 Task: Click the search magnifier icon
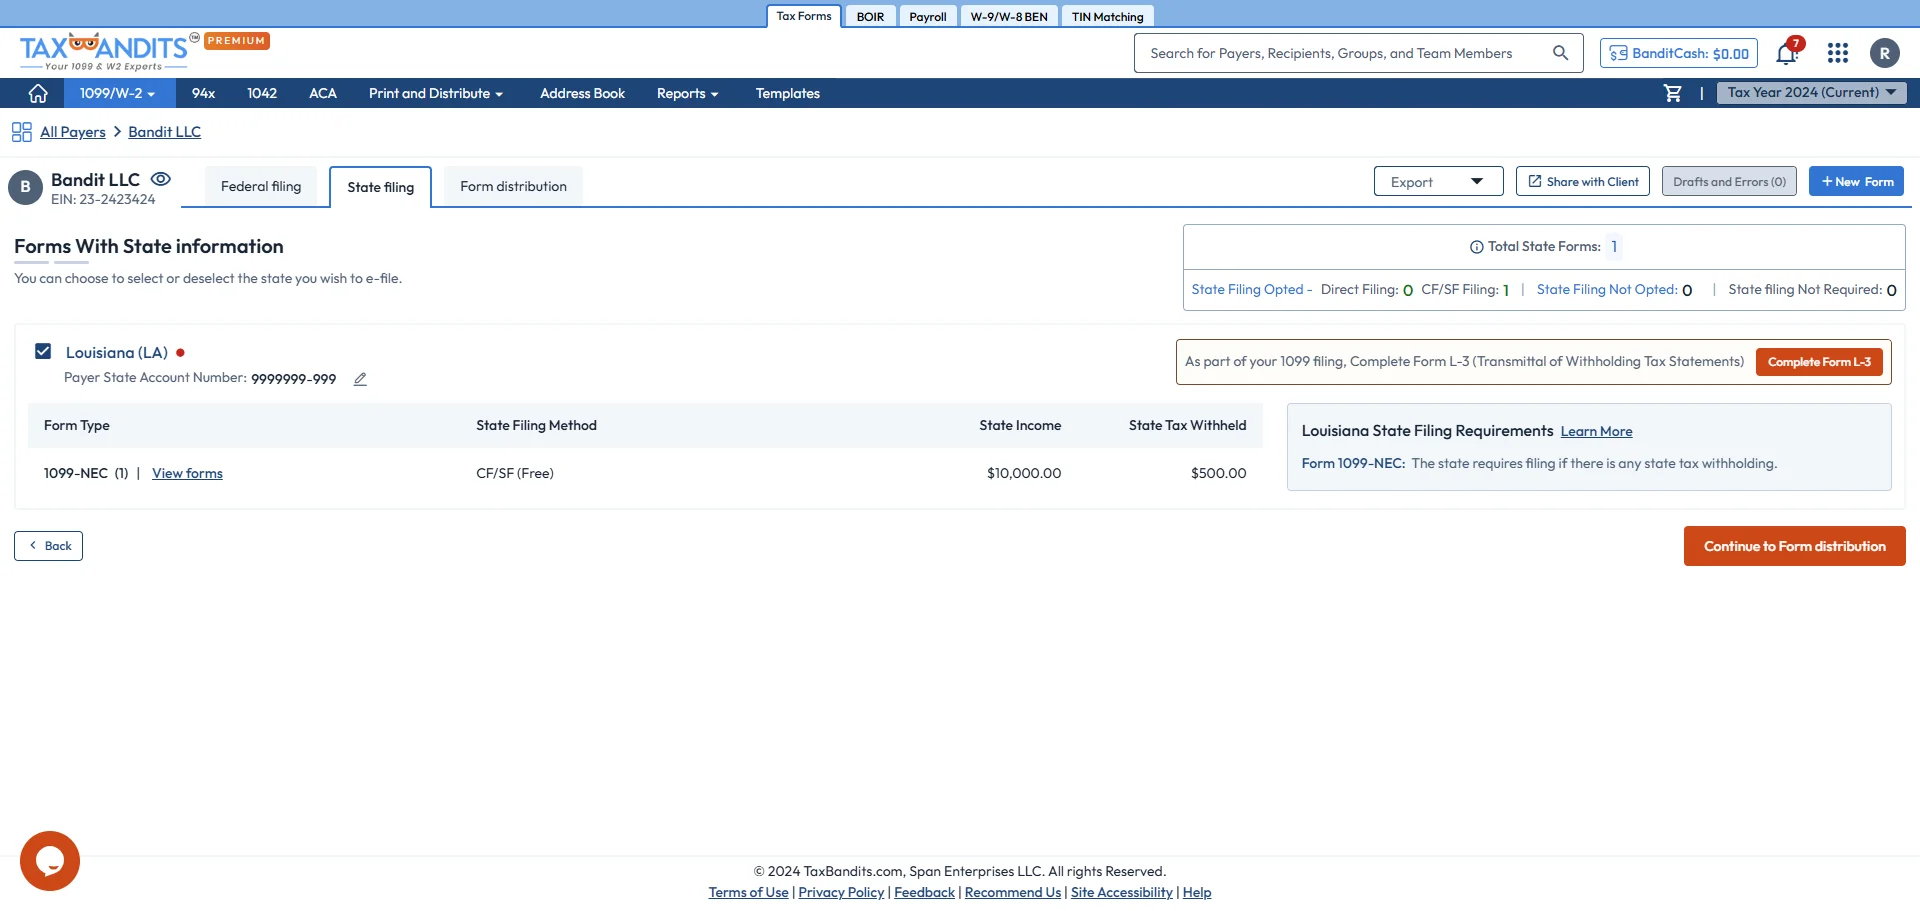tap(1560, 53)
